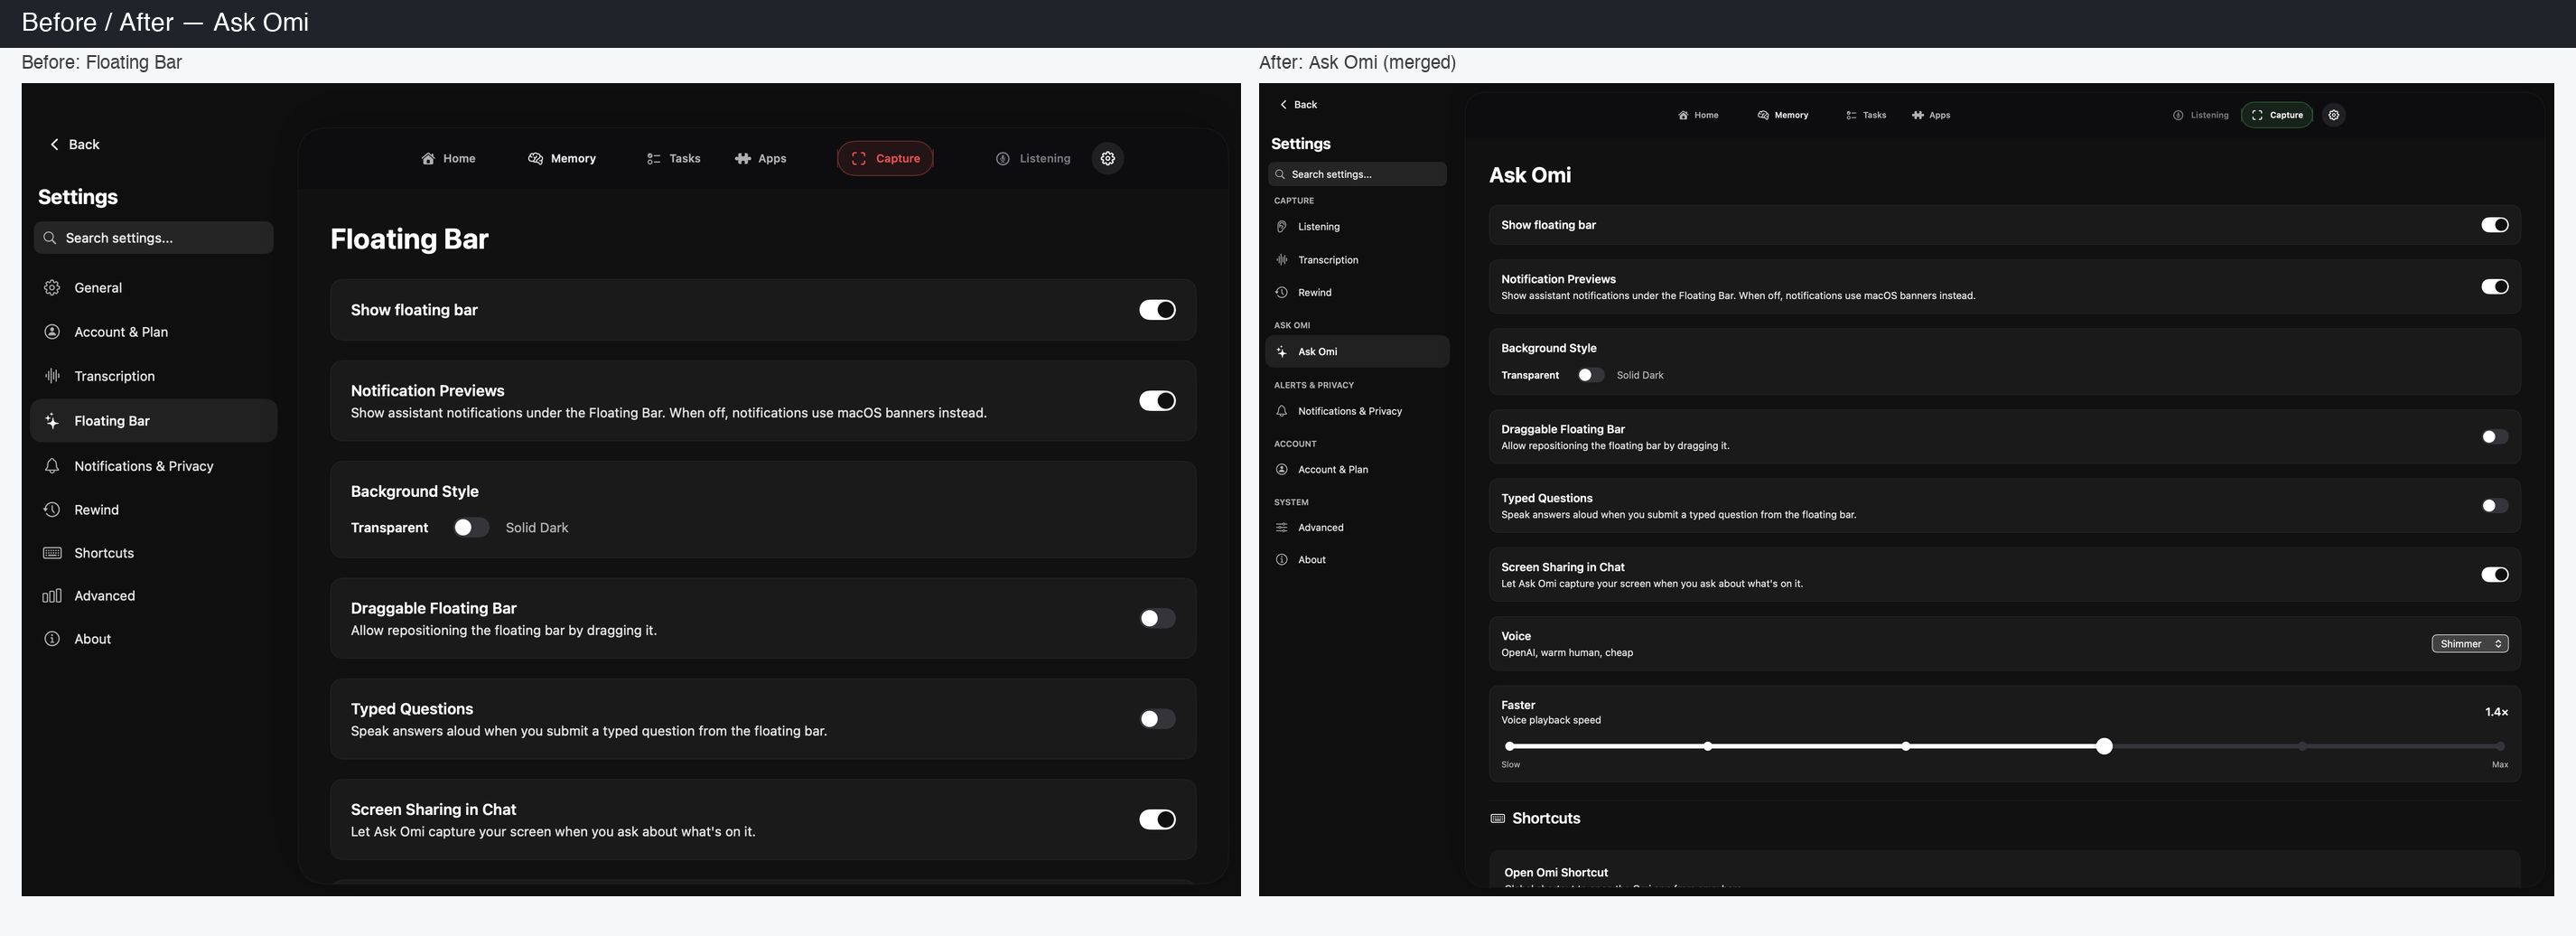Open Tasks tab in Before nav bar

click(x=674, y=159)
